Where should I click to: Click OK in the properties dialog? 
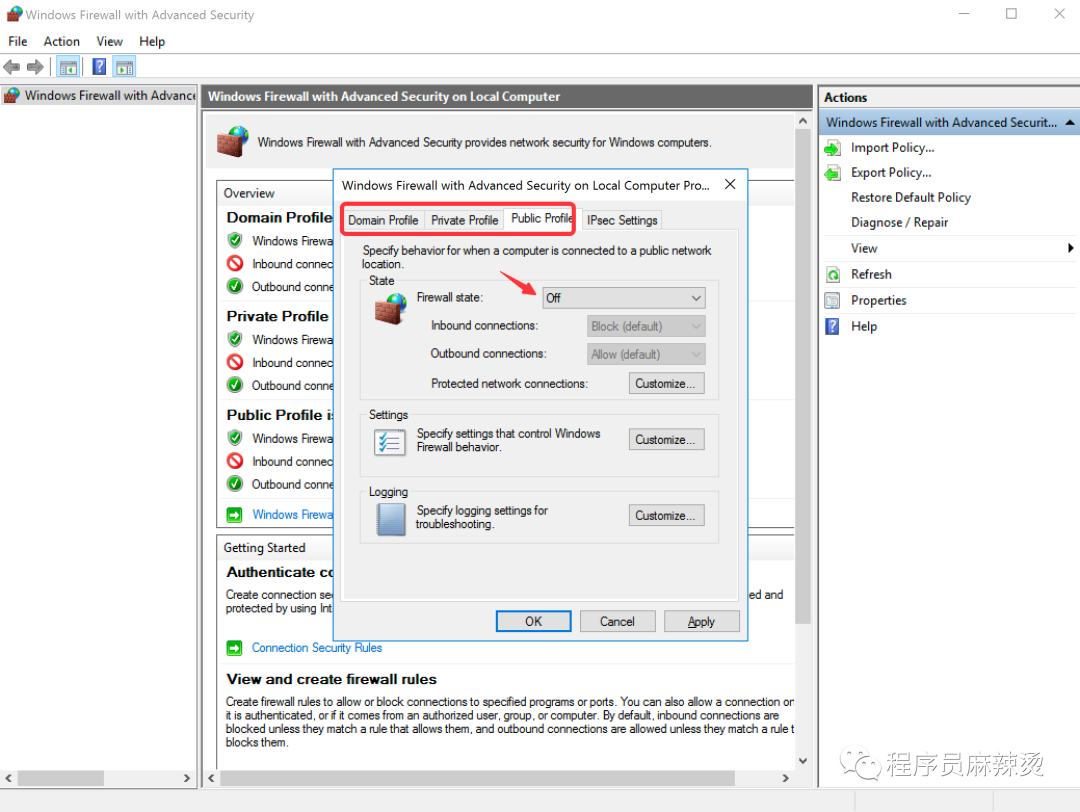[534, 621]
